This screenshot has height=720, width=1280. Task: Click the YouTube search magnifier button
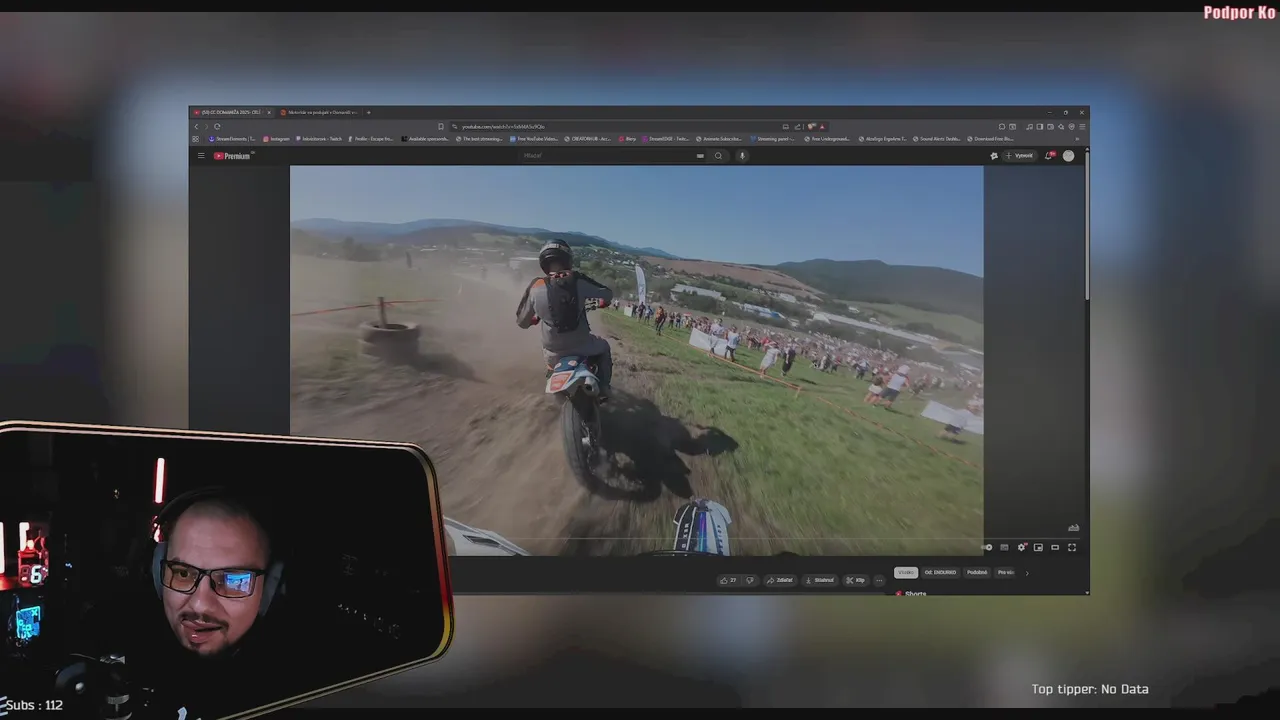click(718, 156)
